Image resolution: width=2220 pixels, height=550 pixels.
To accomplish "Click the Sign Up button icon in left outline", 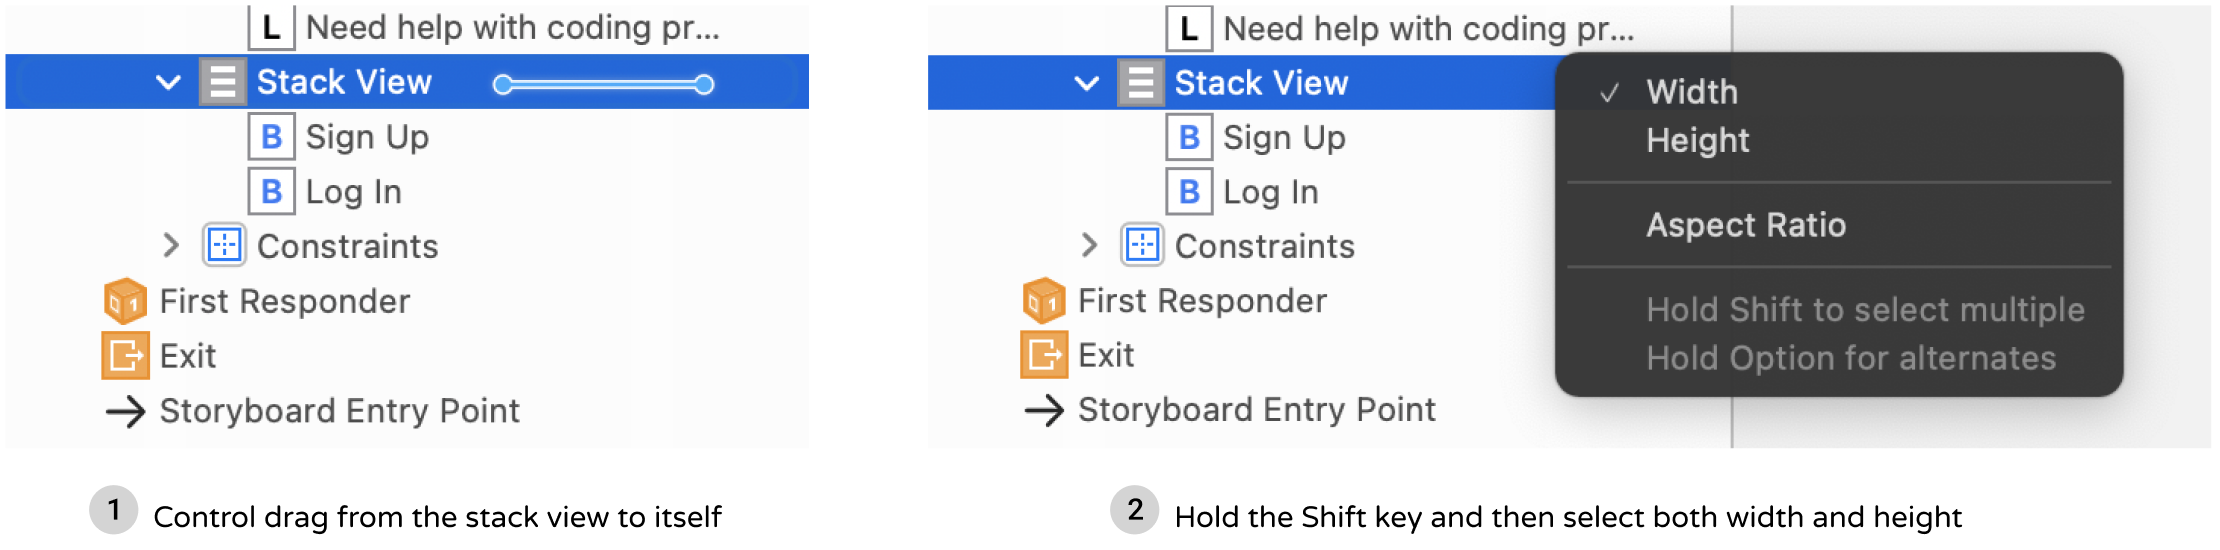I will pos(271,137).
